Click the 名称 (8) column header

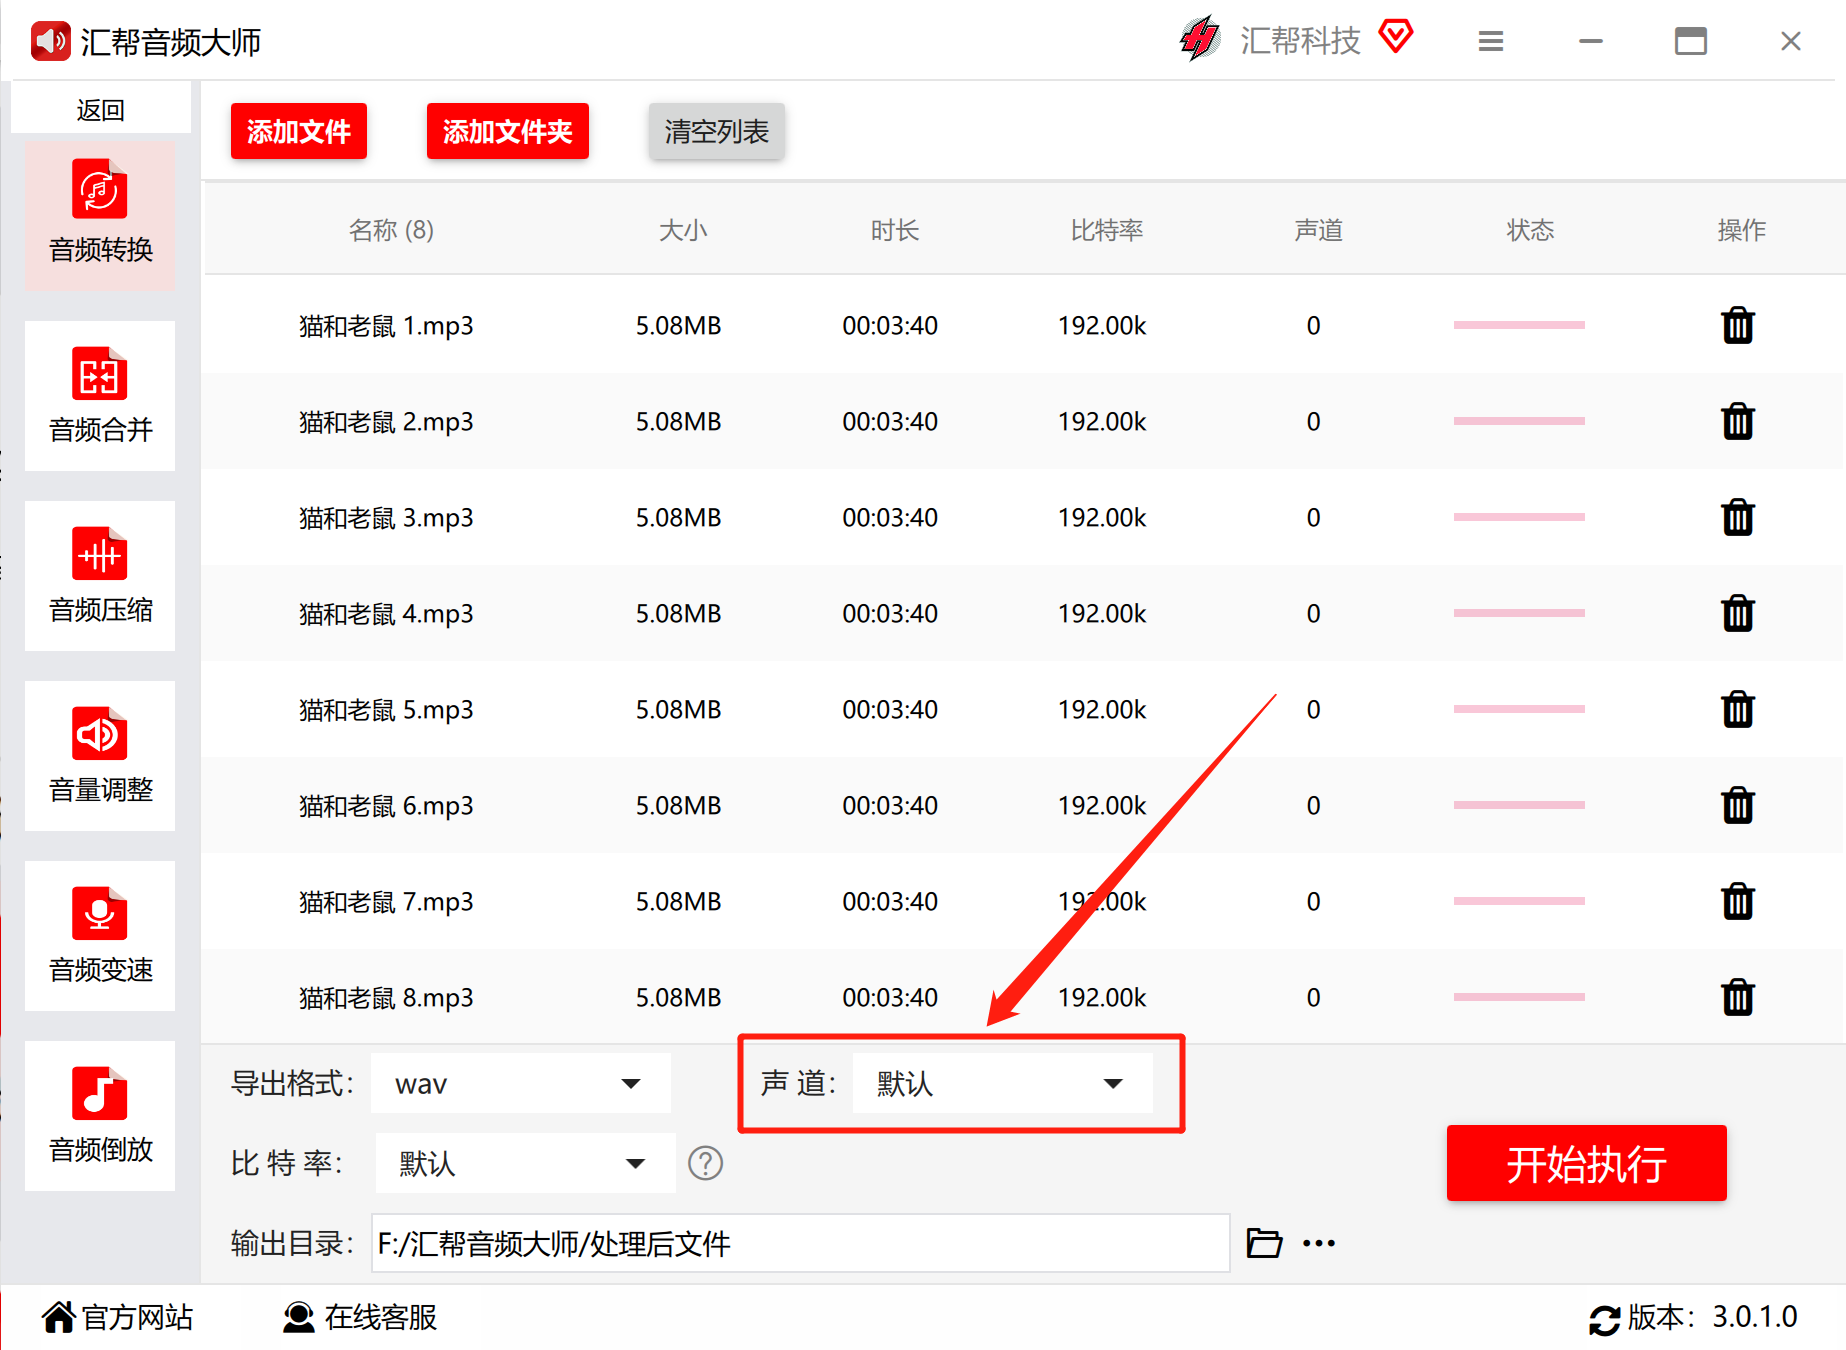click(391, 230)
